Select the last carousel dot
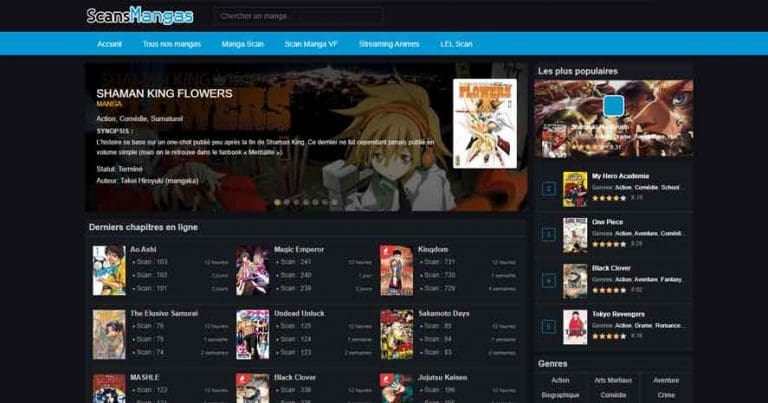The image size is (768, 403). click(334, 202)
